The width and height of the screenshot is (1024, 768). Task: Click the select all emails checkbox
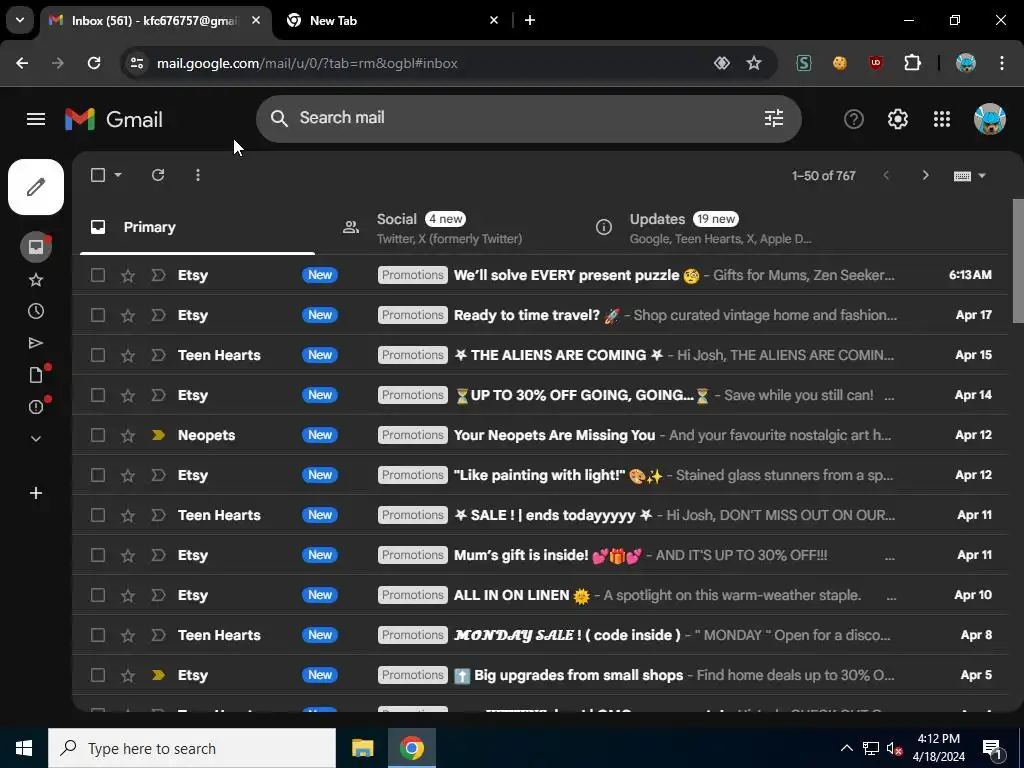98,175
